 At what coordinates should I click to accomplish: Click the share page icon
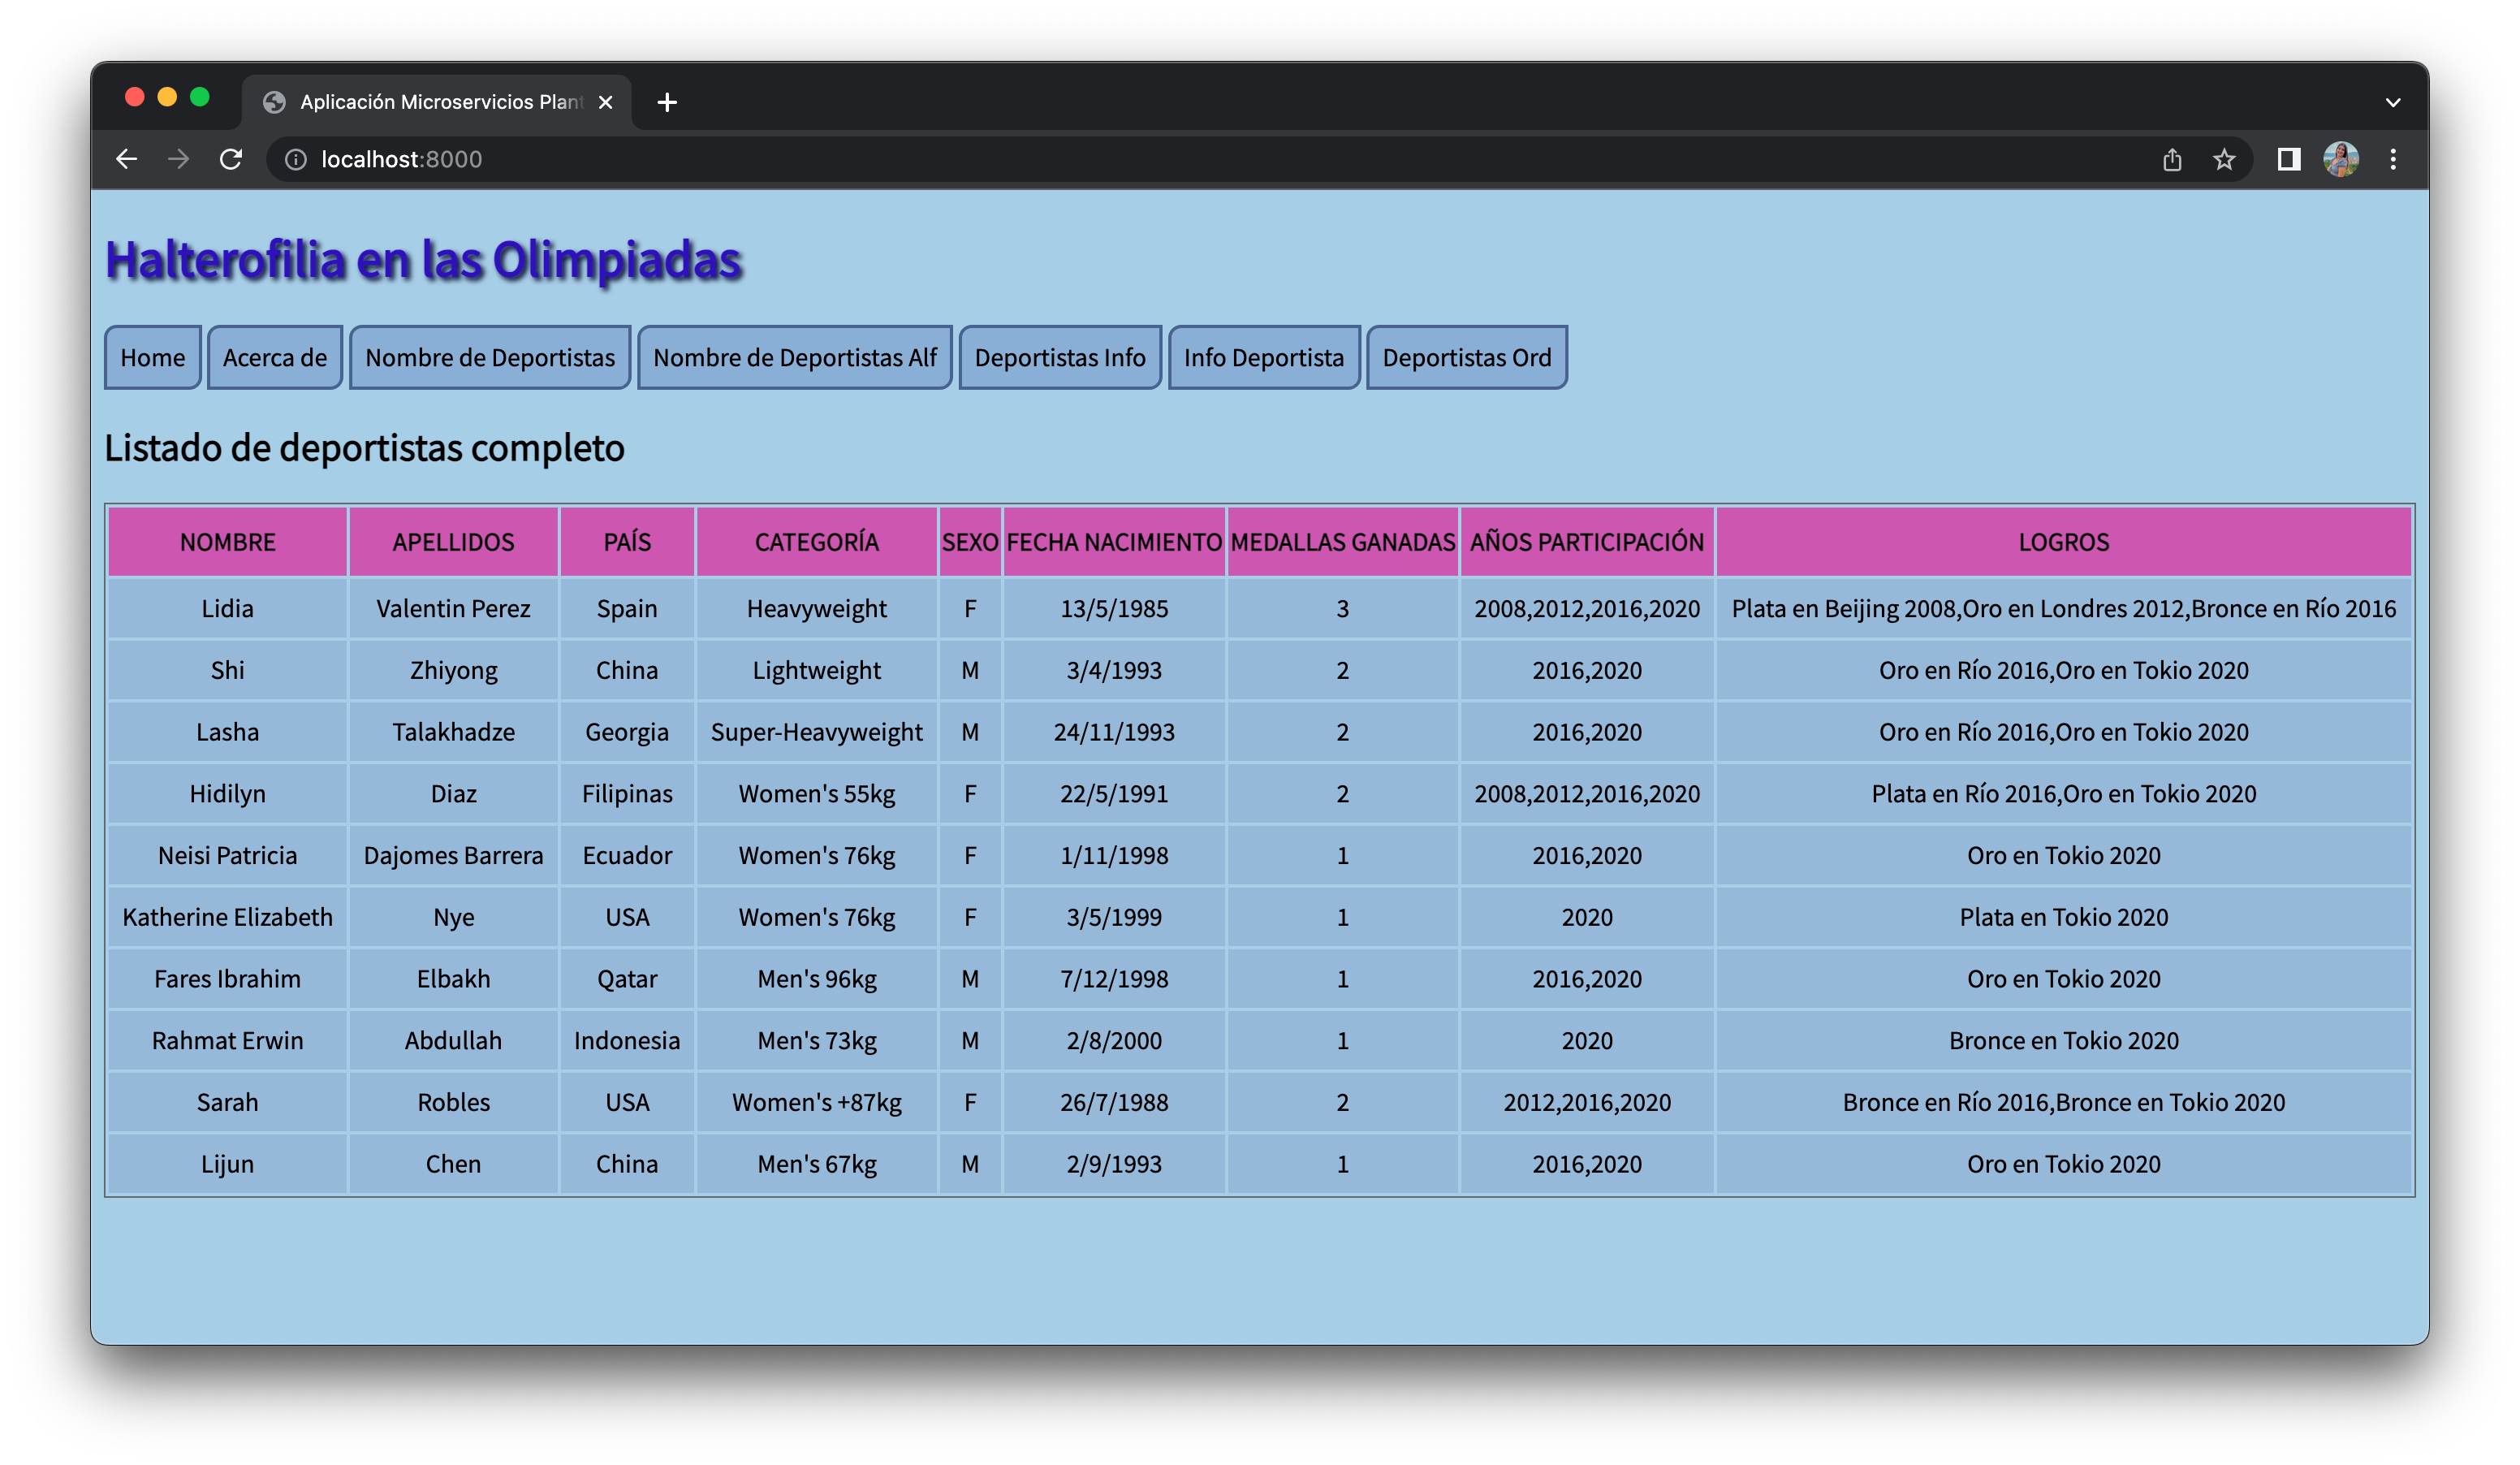[2172, 159]
